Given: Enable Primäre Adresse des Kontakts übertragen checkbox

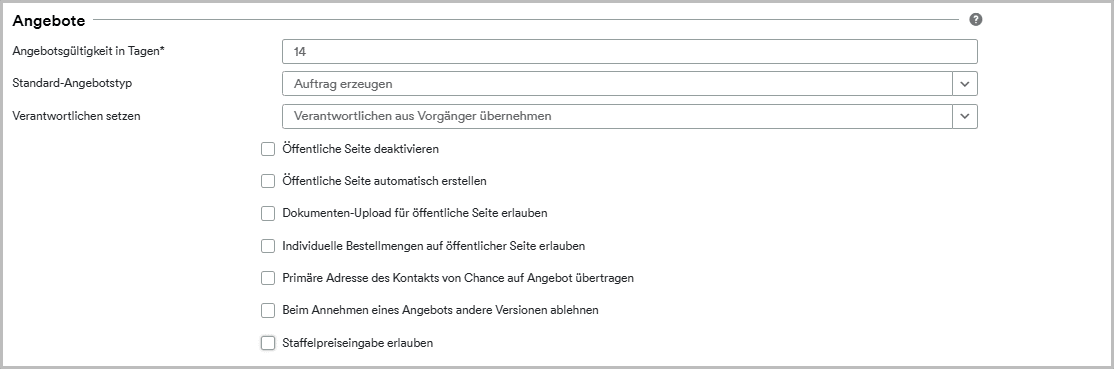Looking at the screenshot, I should pos(268,278).
